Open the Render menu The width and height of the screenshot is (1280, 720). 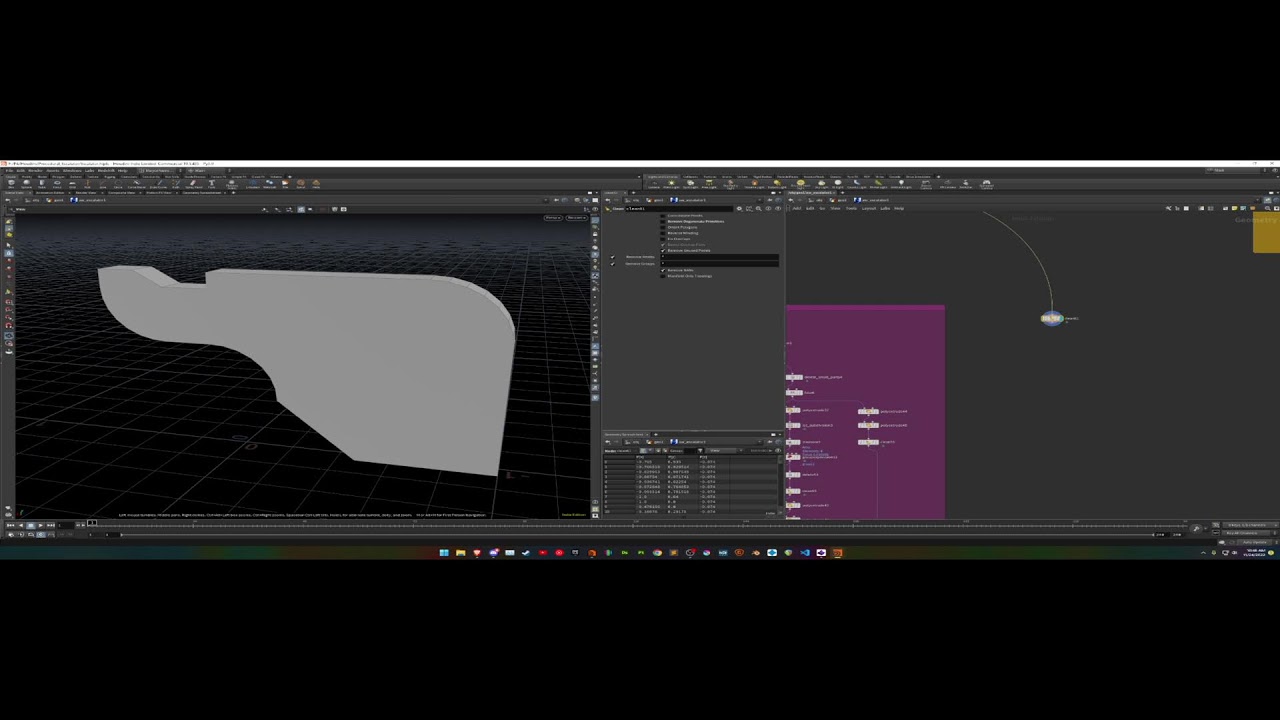click(35, 170)
